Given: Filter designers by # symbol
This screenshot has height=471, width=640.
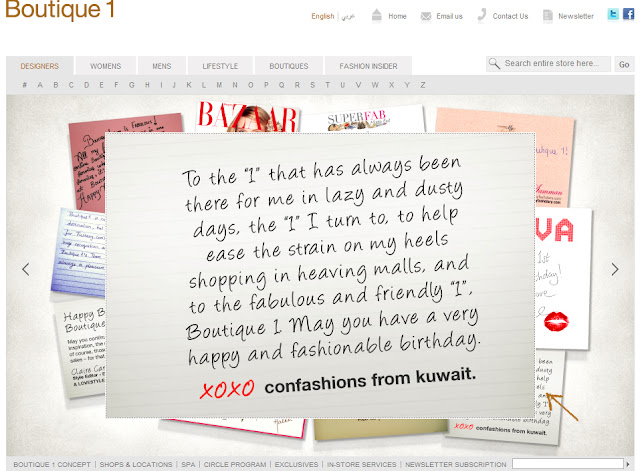Looking at the screenshot, I should tap(24, 85).
